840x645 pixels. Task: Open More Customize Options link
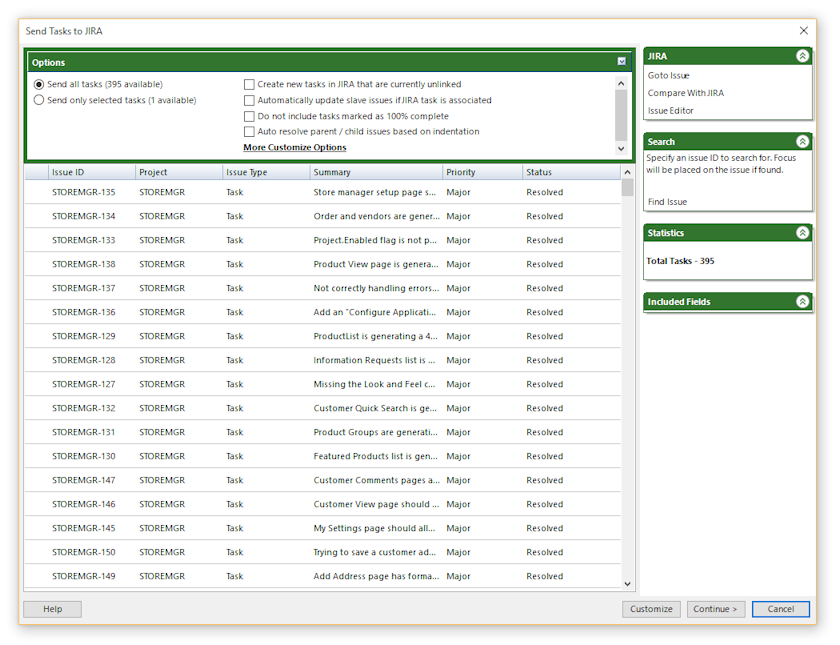pos(295,147)
